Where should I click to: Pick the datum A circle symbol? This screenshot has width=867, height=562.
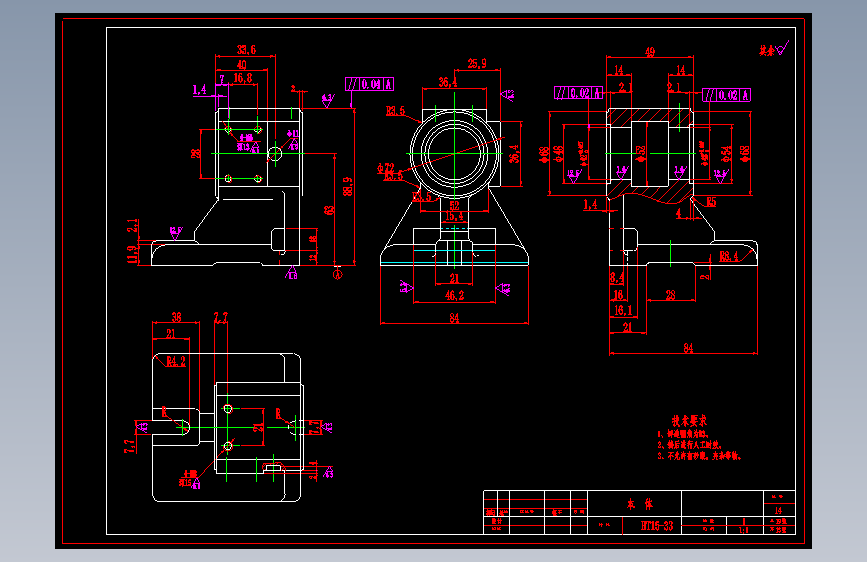(x=338, y=273)
